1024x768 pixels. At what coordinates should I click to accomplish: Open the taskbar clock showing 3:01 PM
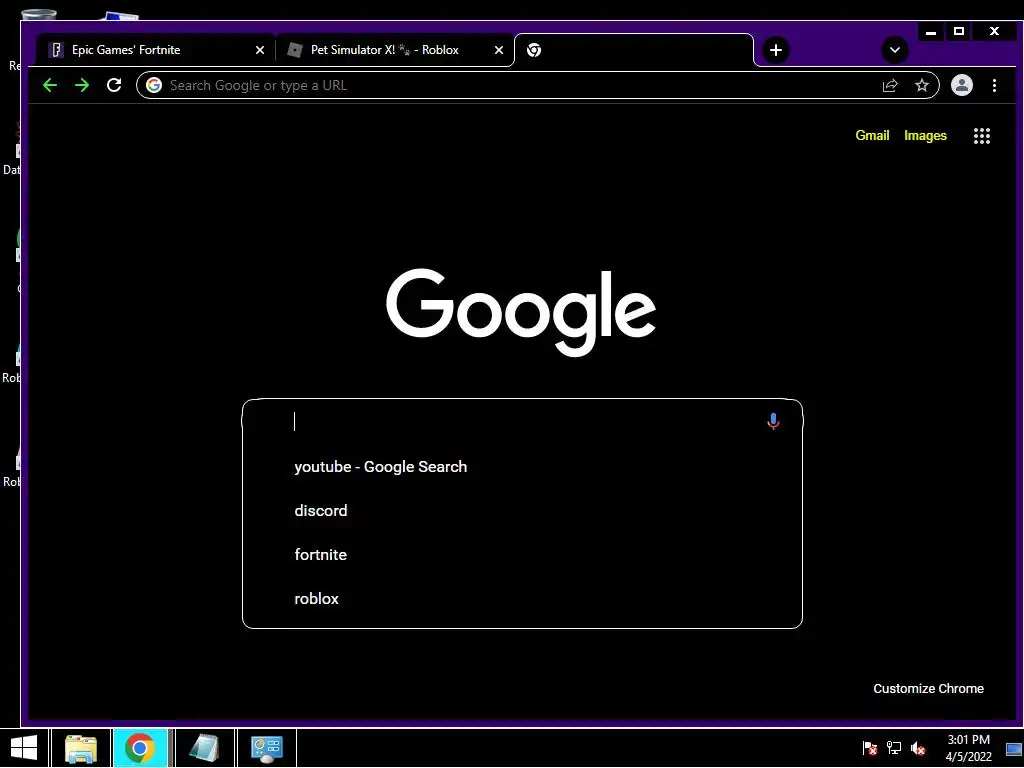968,748
